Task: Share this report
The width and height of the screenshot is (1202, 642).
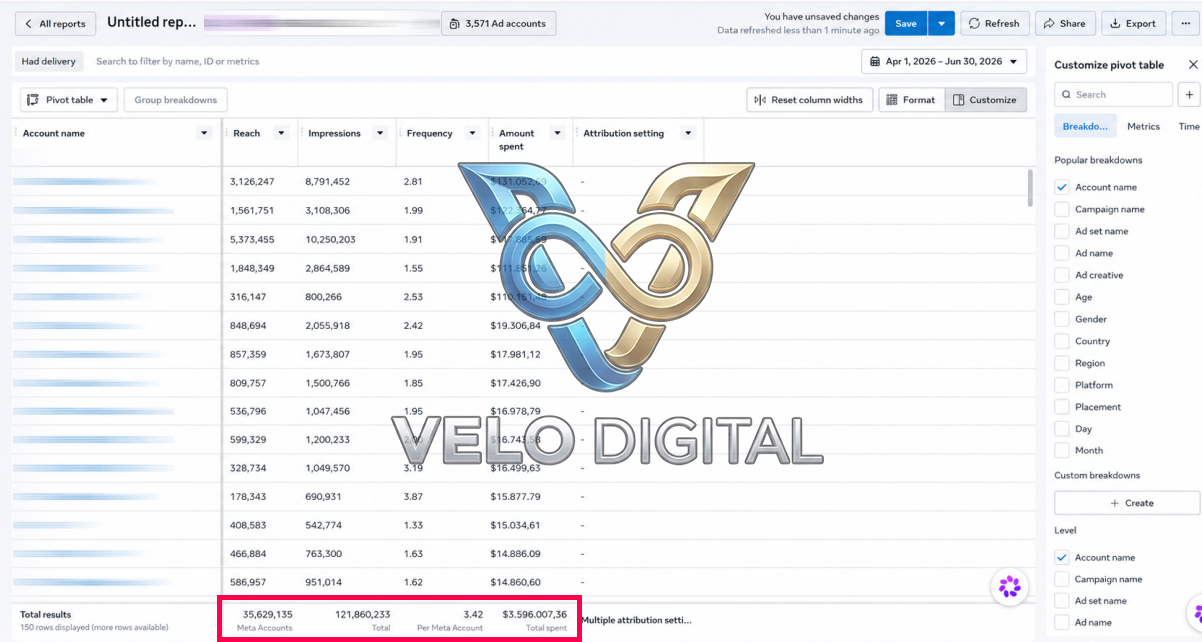Action: (x=1065, y=24)
